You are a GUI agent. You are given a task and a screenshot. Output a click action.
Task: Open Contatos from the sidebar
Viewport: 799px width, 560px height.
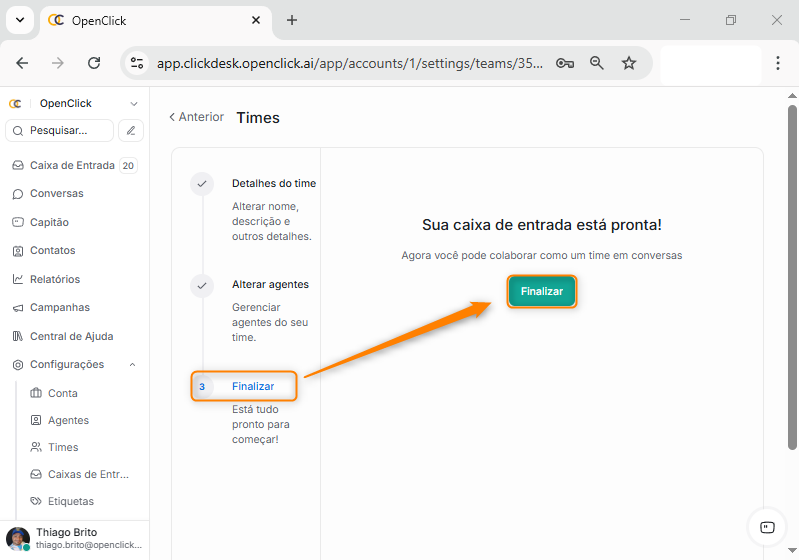(52, 250)
